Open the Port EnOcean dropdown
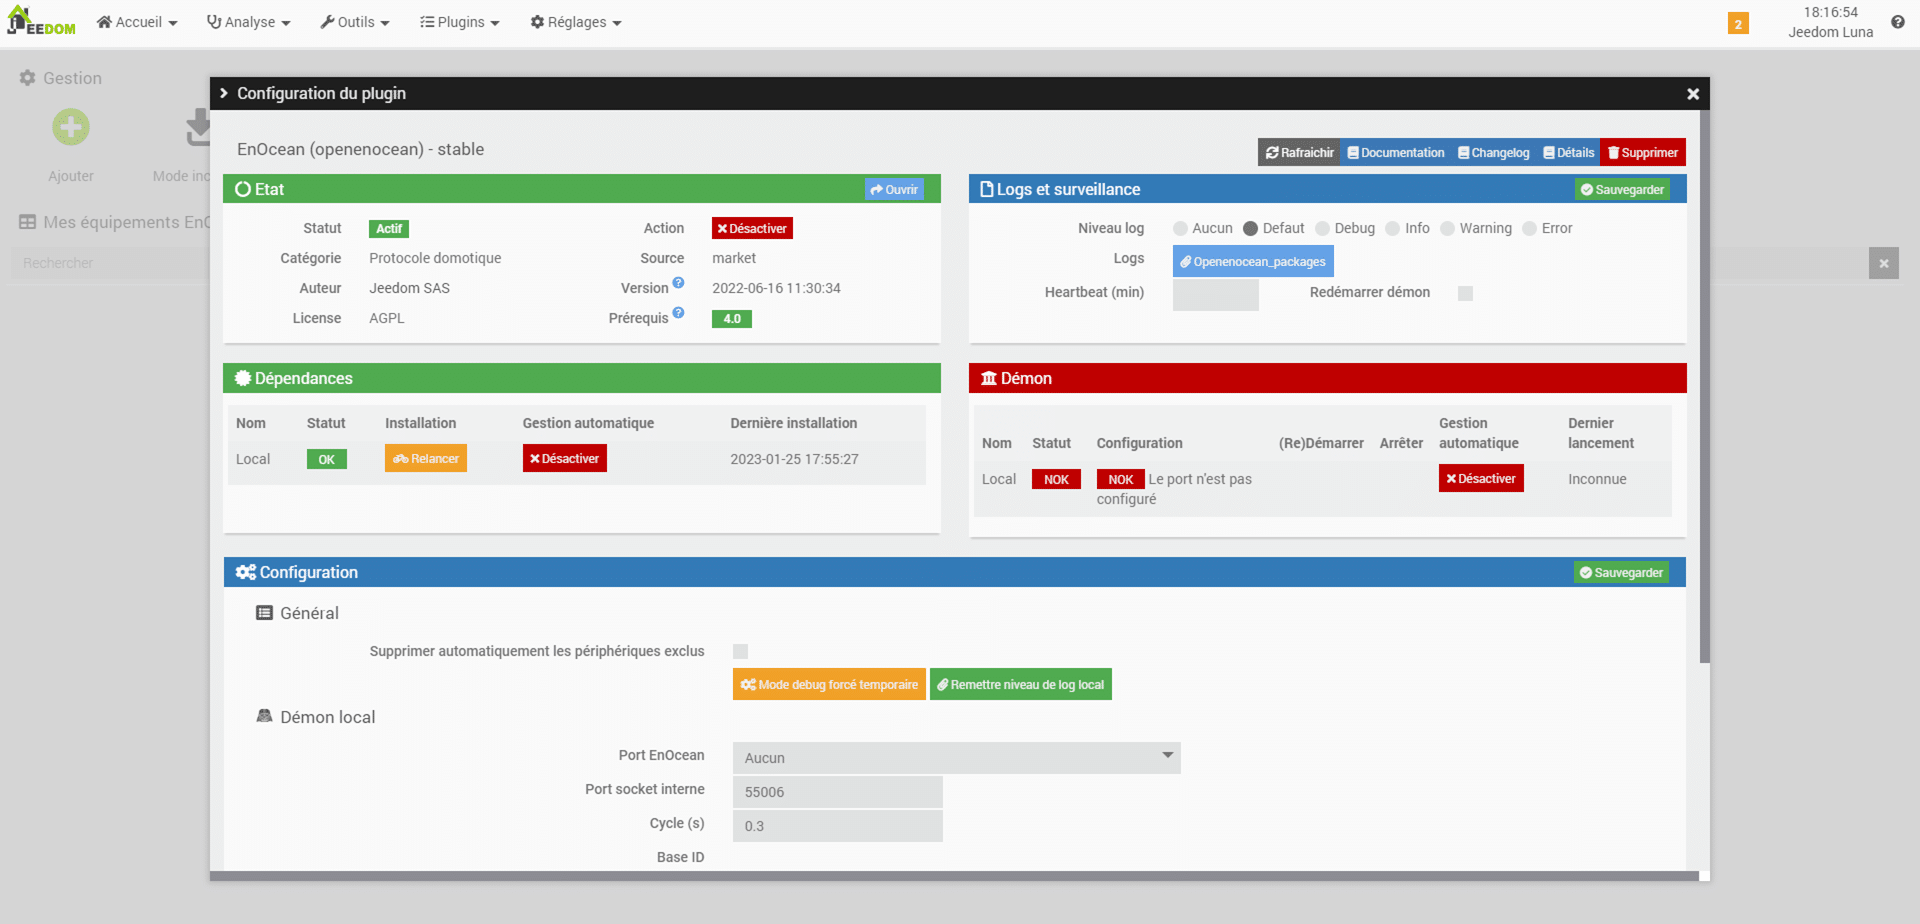This screenshot has width=1920, height=924. (x=956, y=758)
